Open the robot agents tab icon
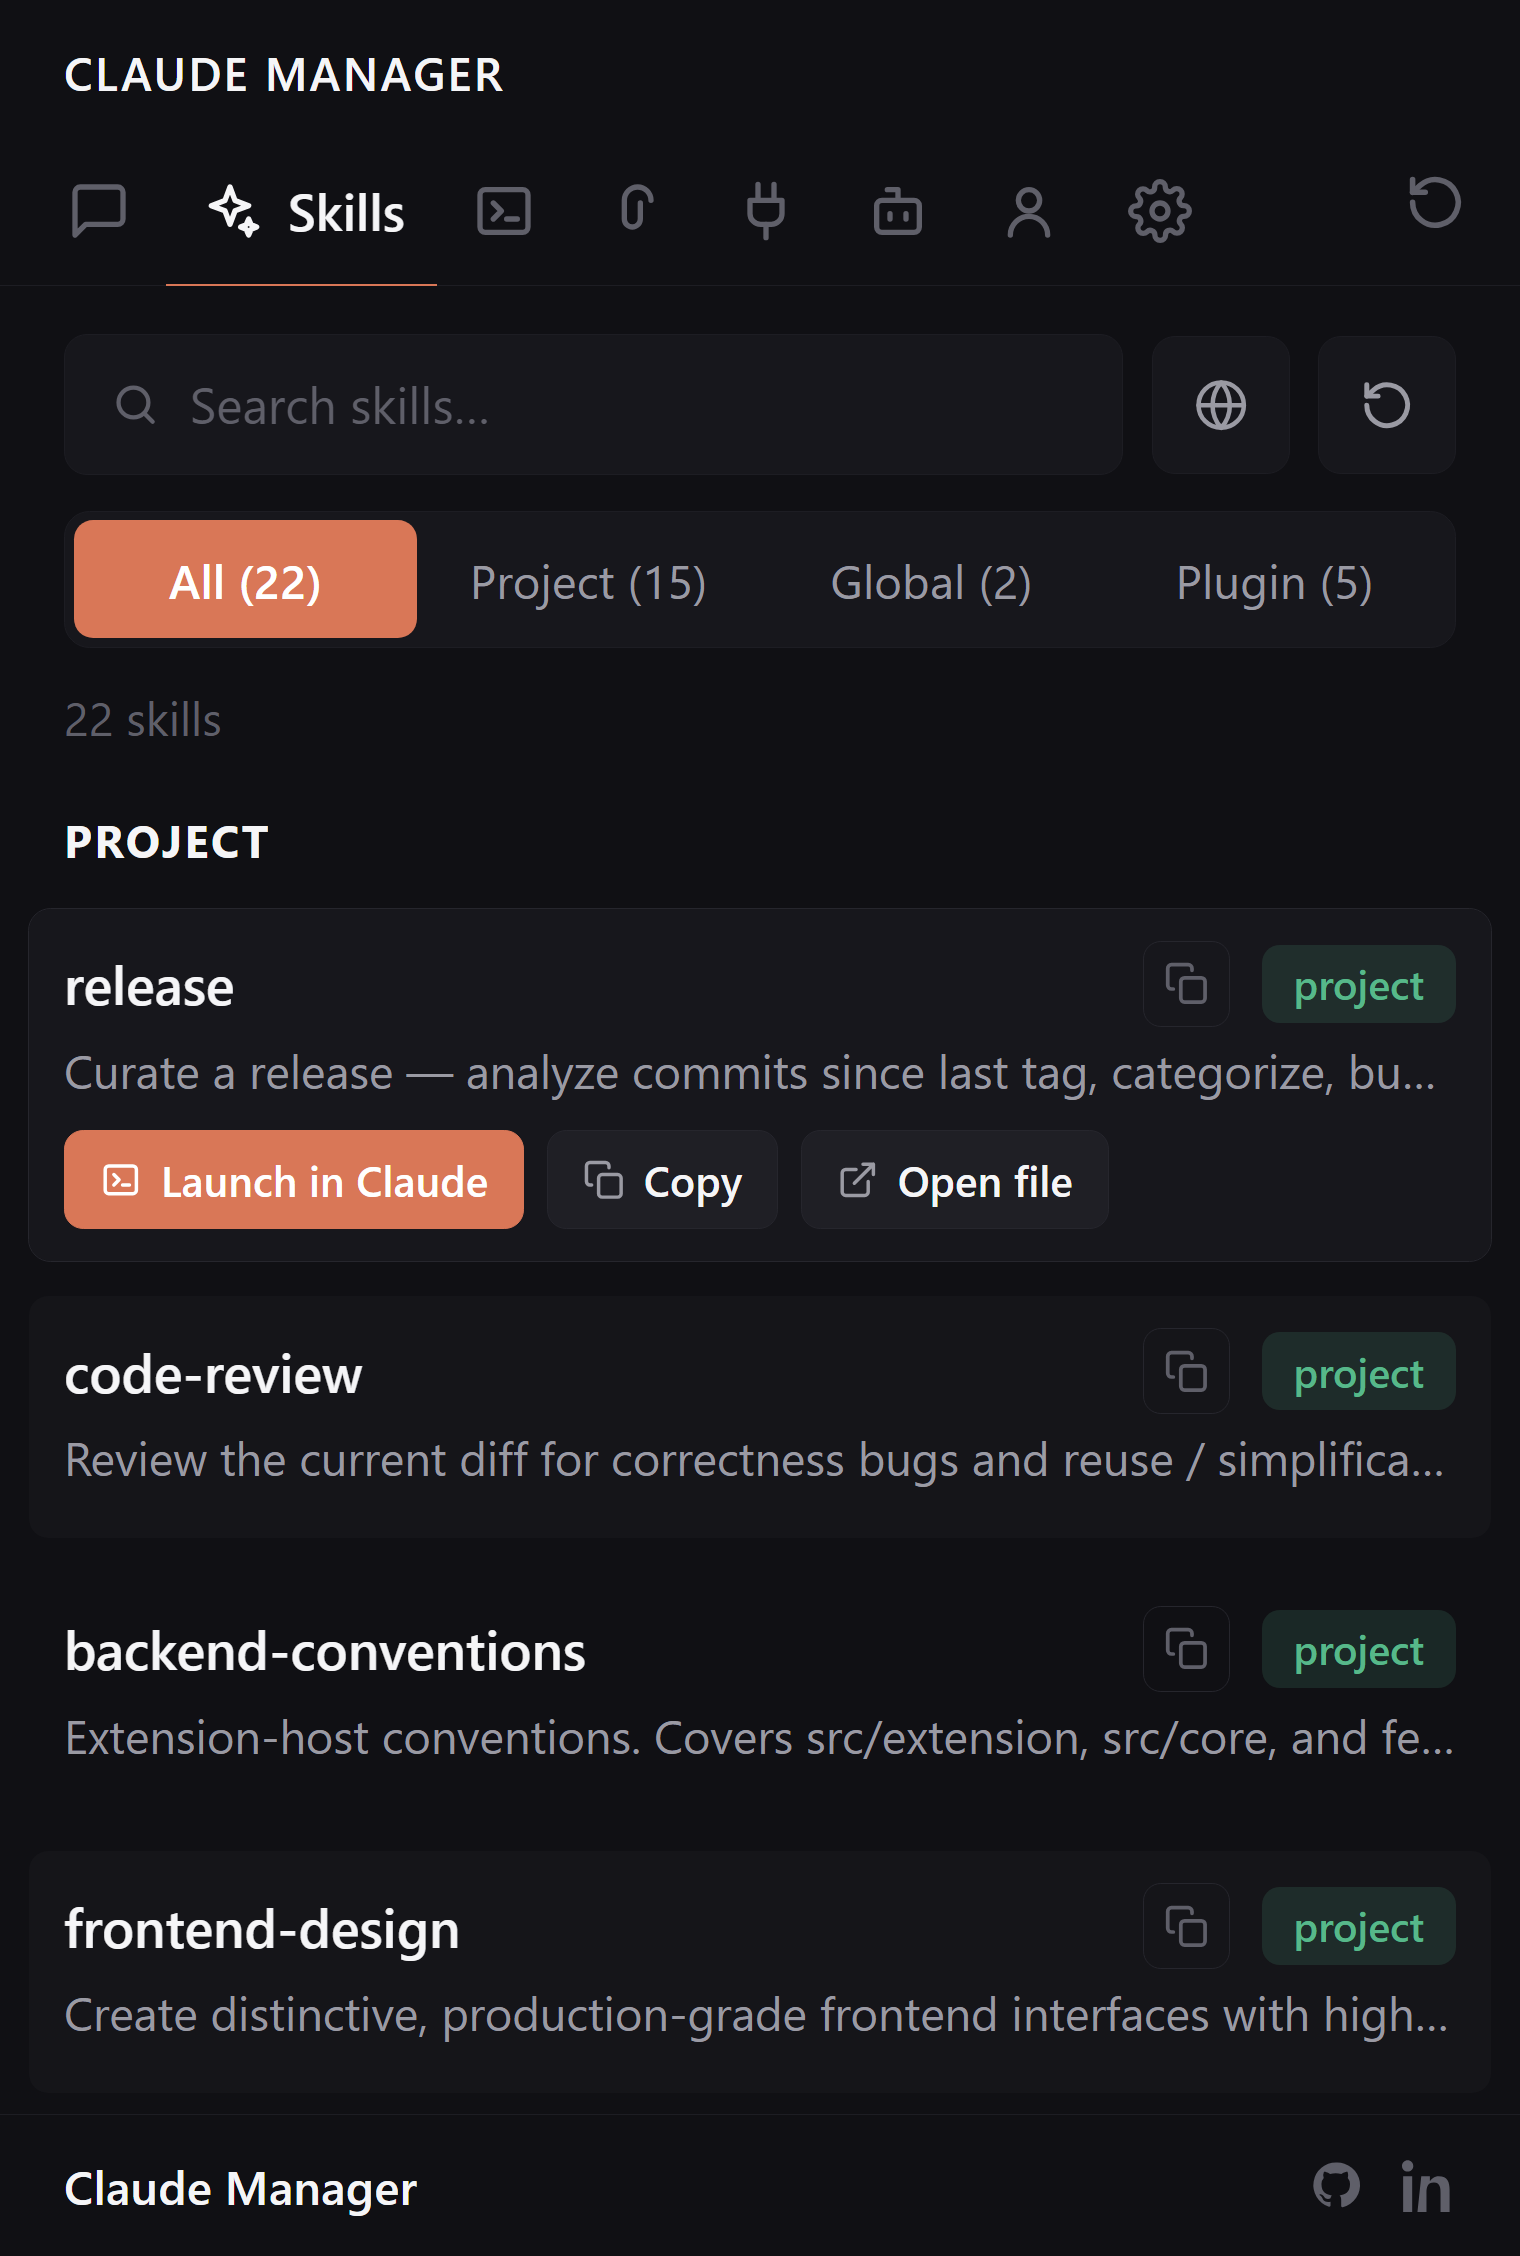The height and width of the screenshot is (2256, 1520). pos(897,211)
